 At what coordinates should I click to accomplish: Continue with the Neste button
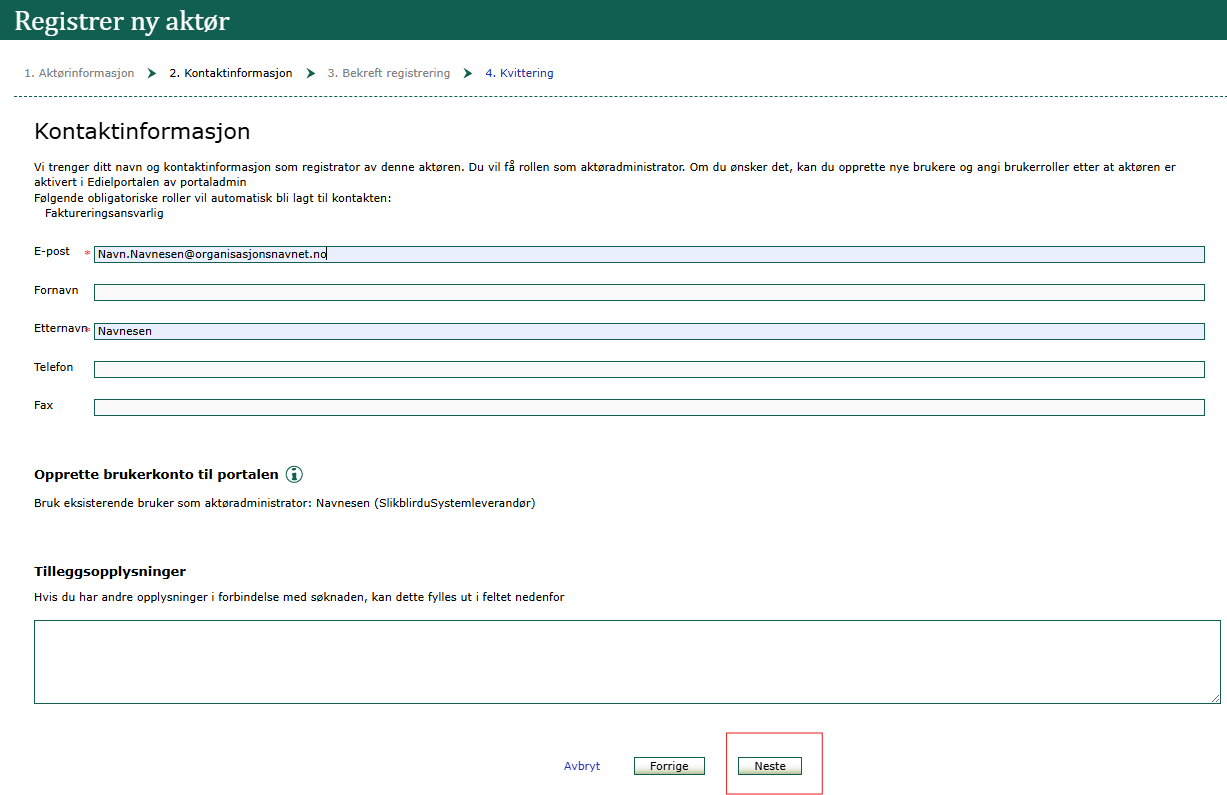[770, 766]
